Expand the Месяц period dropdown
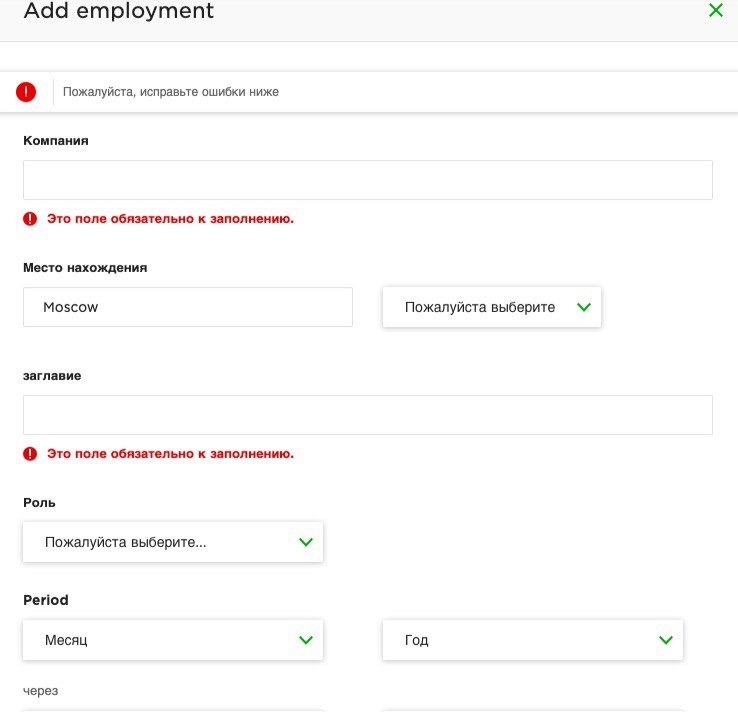The height and width of the screenshot is (712, 738). coord(173,640)
